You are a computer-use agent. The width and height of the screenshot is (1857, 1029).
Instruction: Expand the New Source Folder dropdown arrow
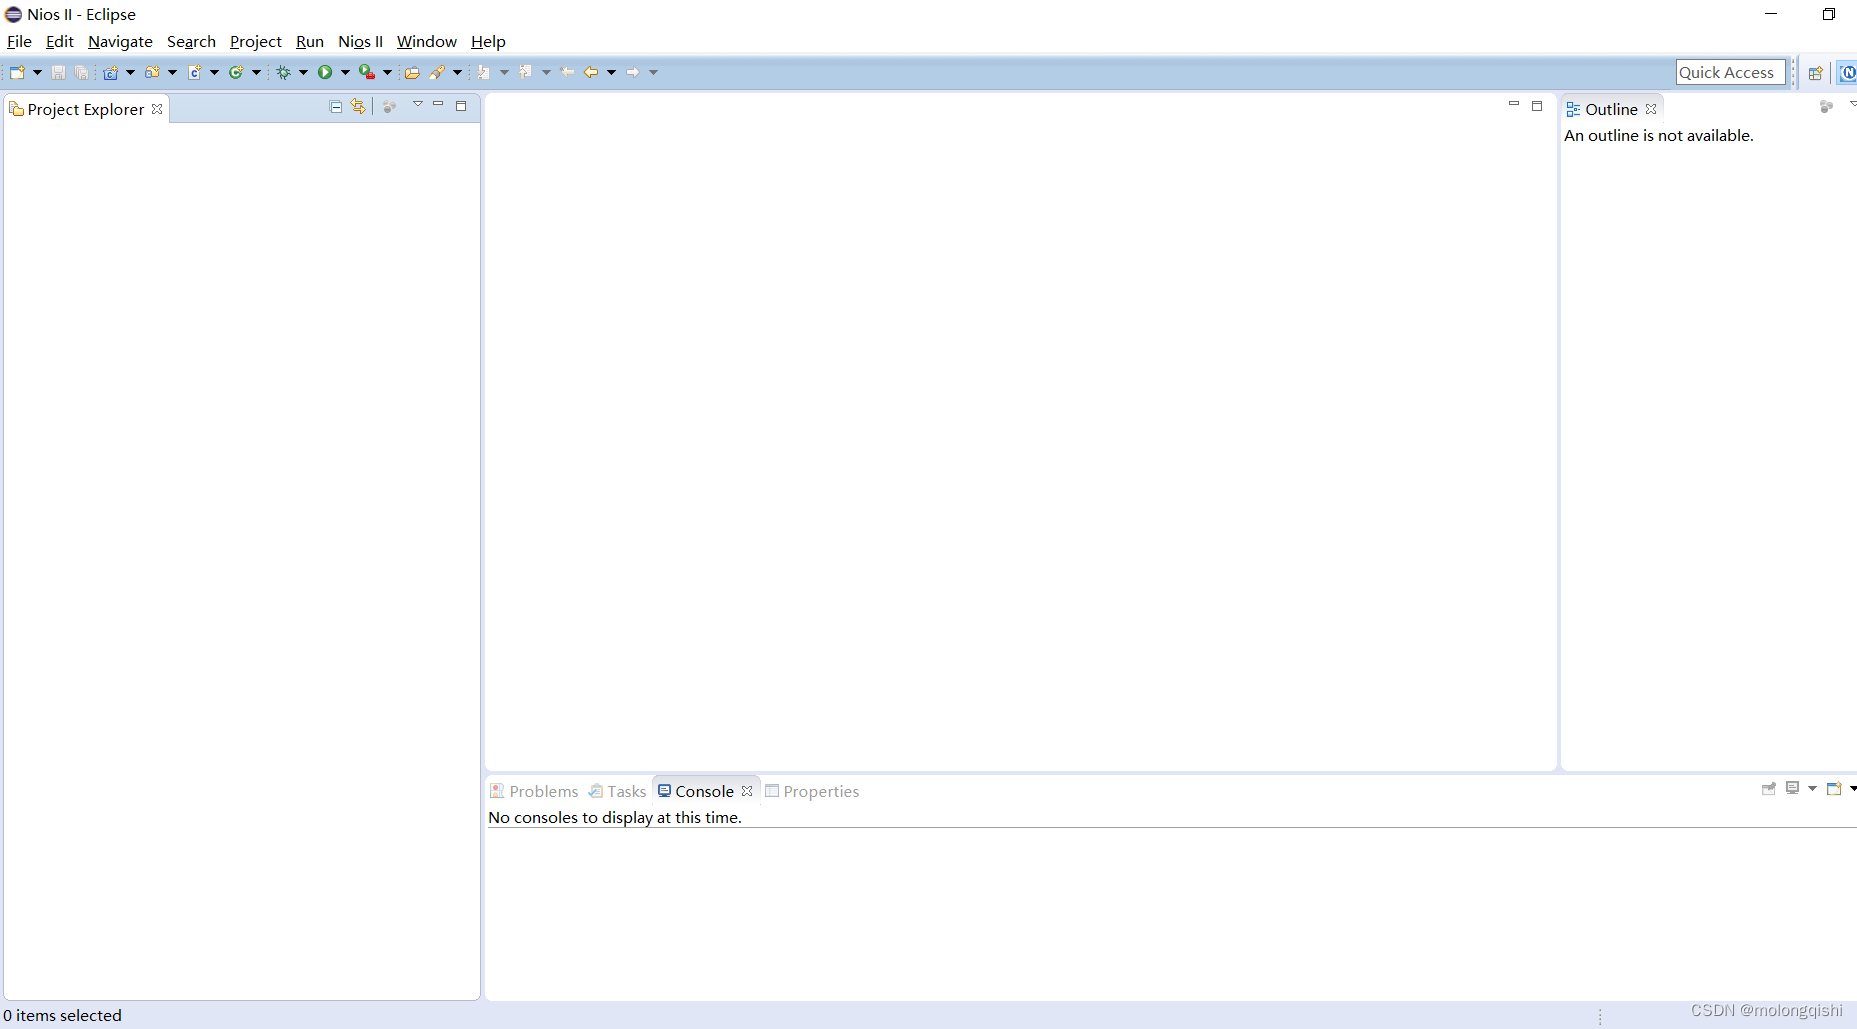pos(172,72)
